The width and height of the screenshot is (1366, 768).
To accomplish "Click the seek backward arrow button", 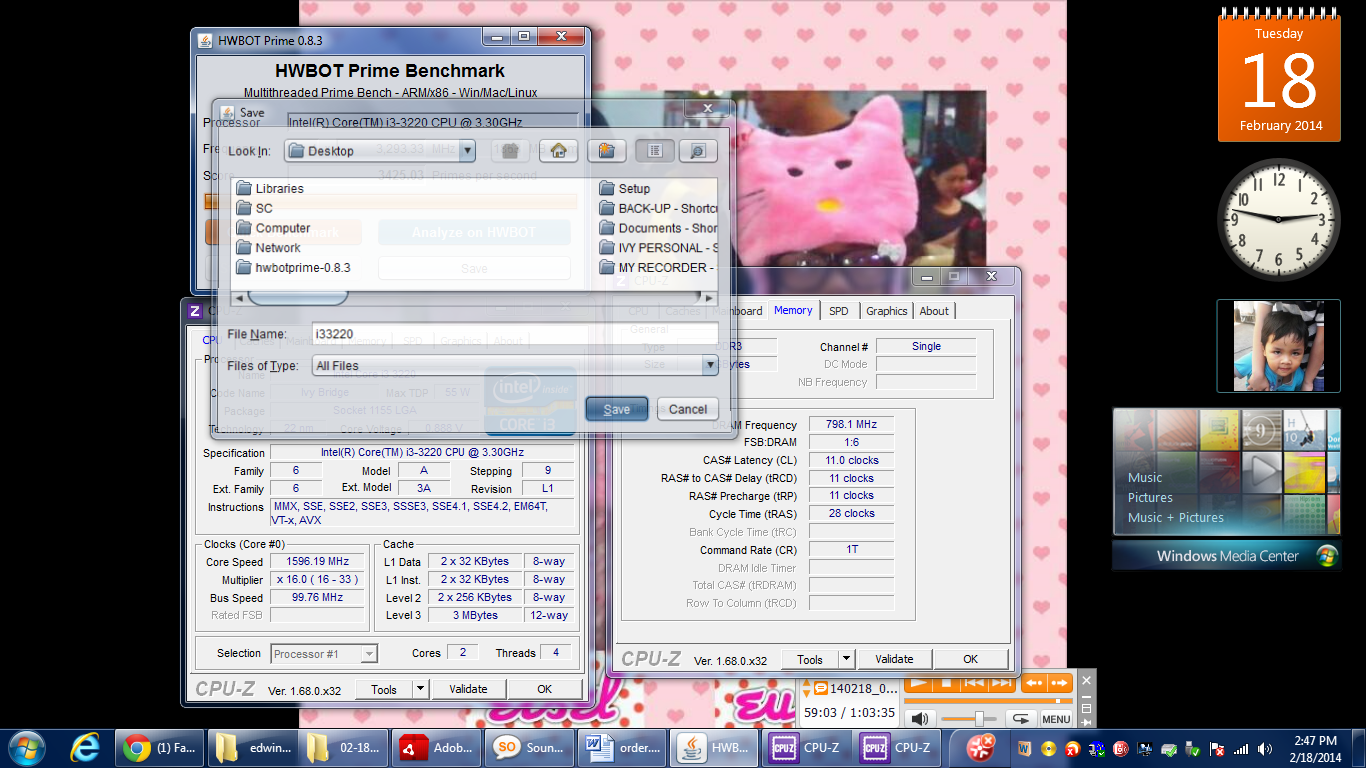I will point(1033,684).
